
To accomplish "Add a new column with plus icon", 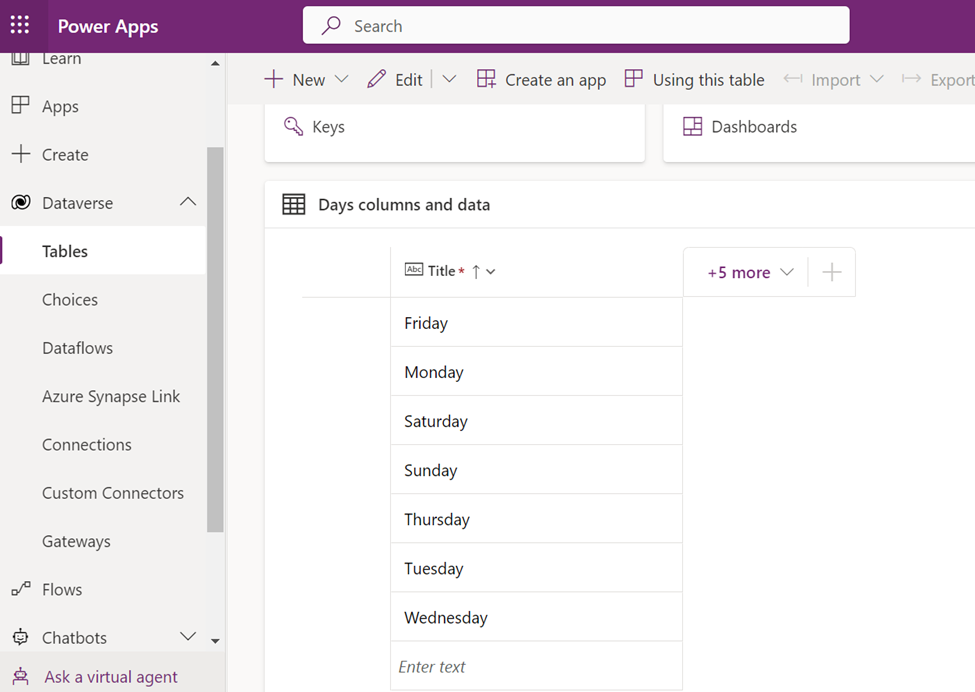I will coord(831,272).
